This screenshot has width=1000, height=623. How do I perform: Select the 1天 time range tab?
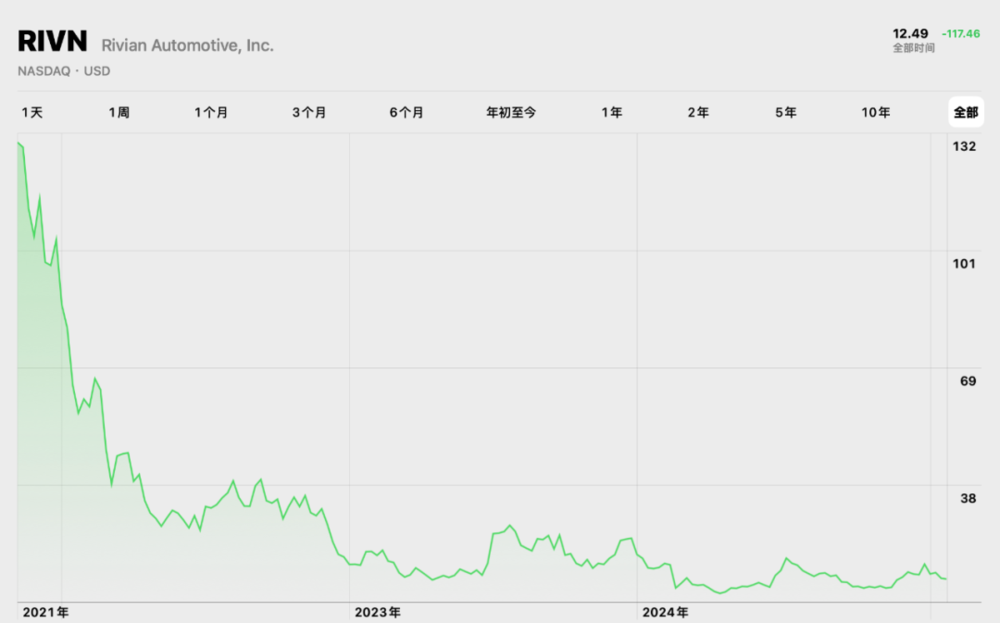coord(33,112)
